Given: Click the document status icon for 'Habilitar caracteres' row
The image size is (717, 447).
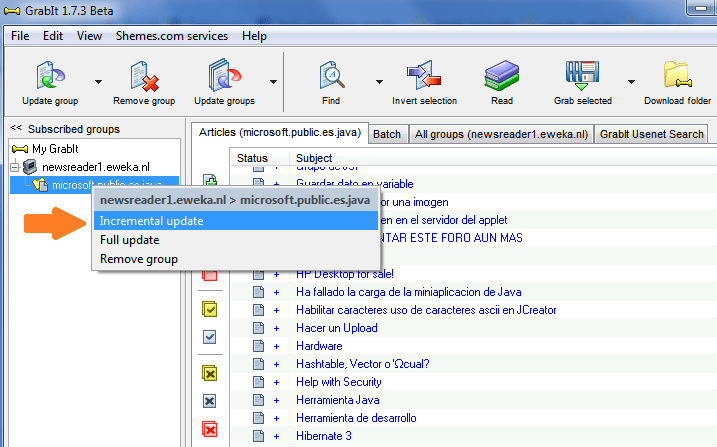Looking at the screenshot, I should 258,310.
